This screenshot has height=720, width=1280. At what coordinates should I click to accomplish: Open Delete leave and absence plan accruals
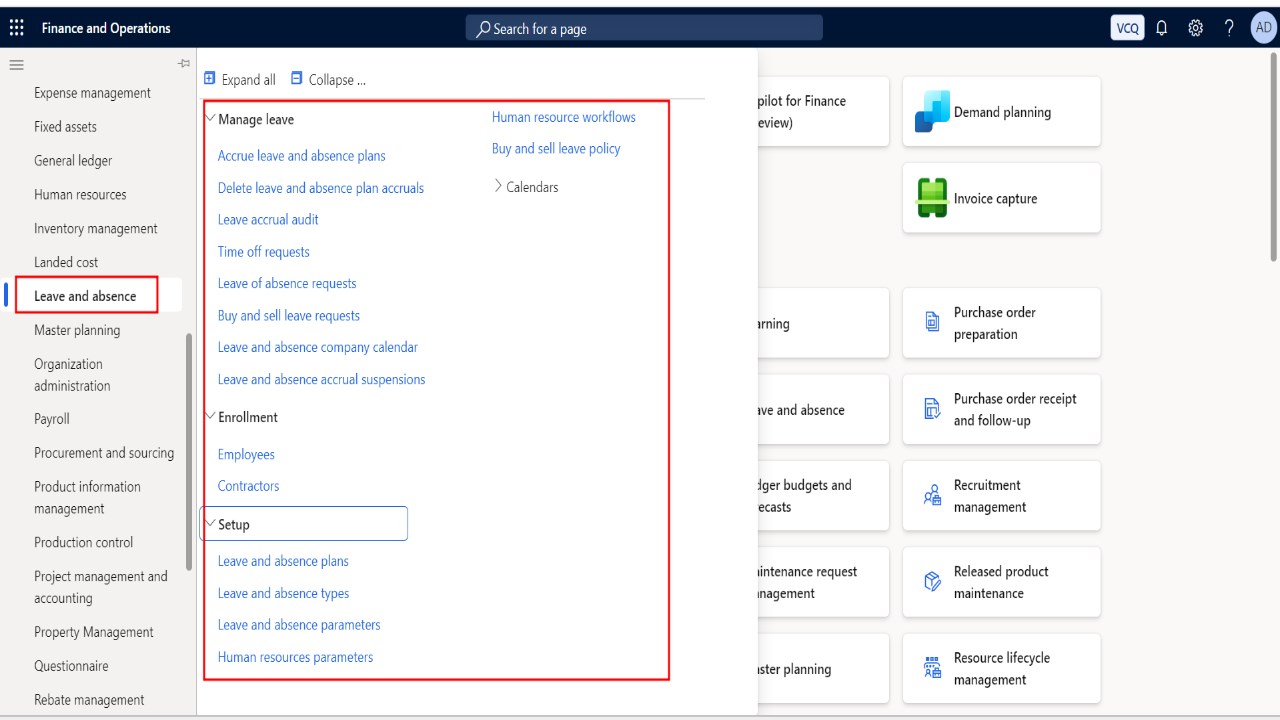[321, 188]
